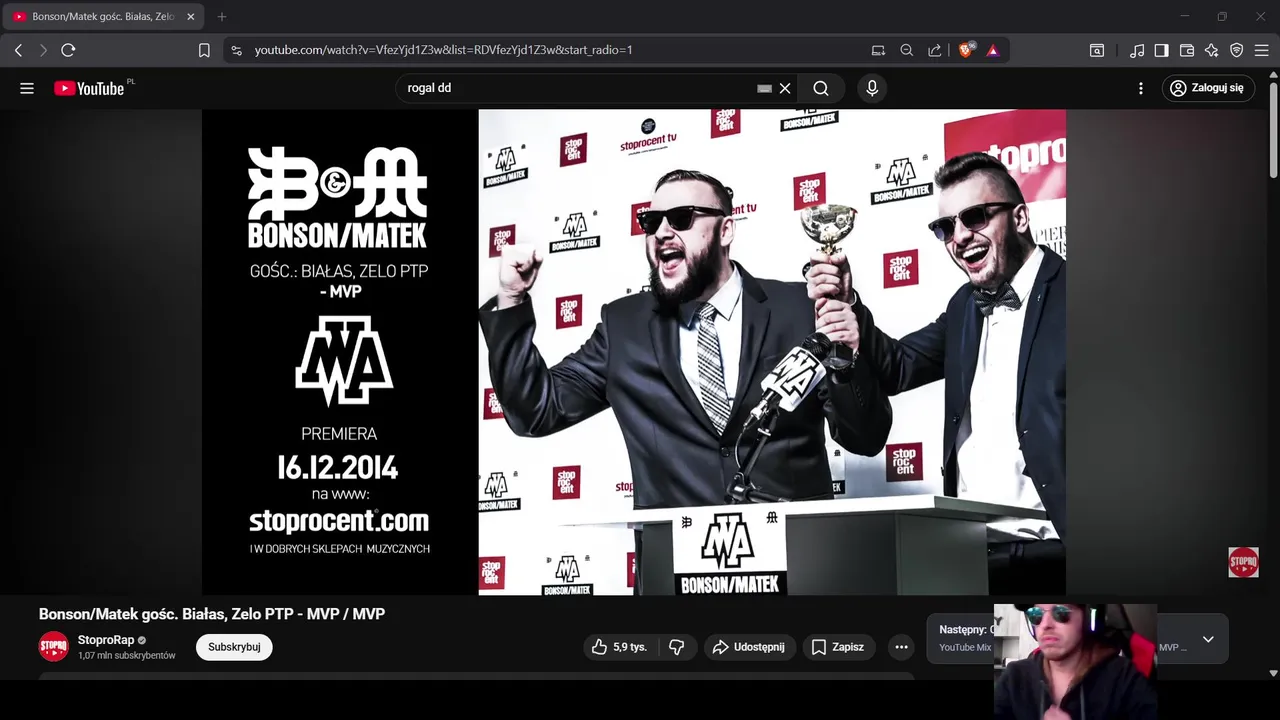Open the StoproRap channel avatar
The image size is (1280, 720).
[54, 647]
